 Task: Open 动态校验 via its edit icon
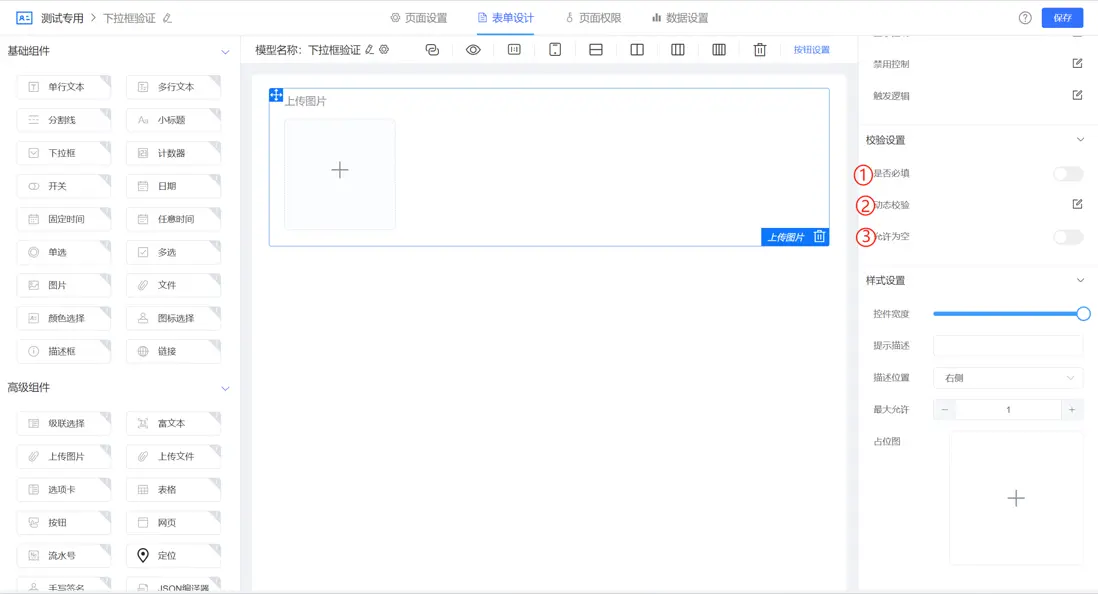(x=1076, y=204)
